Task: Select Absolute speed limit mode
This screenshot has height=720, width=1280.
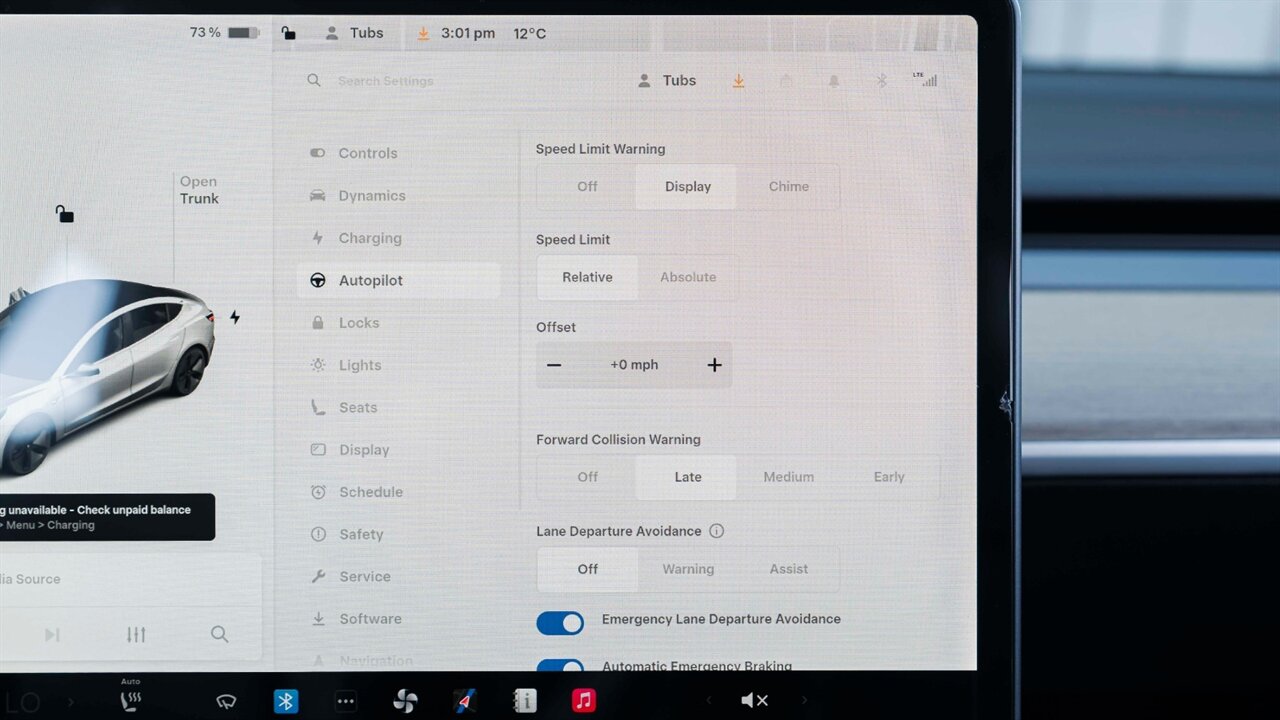Action: (688, 278)
